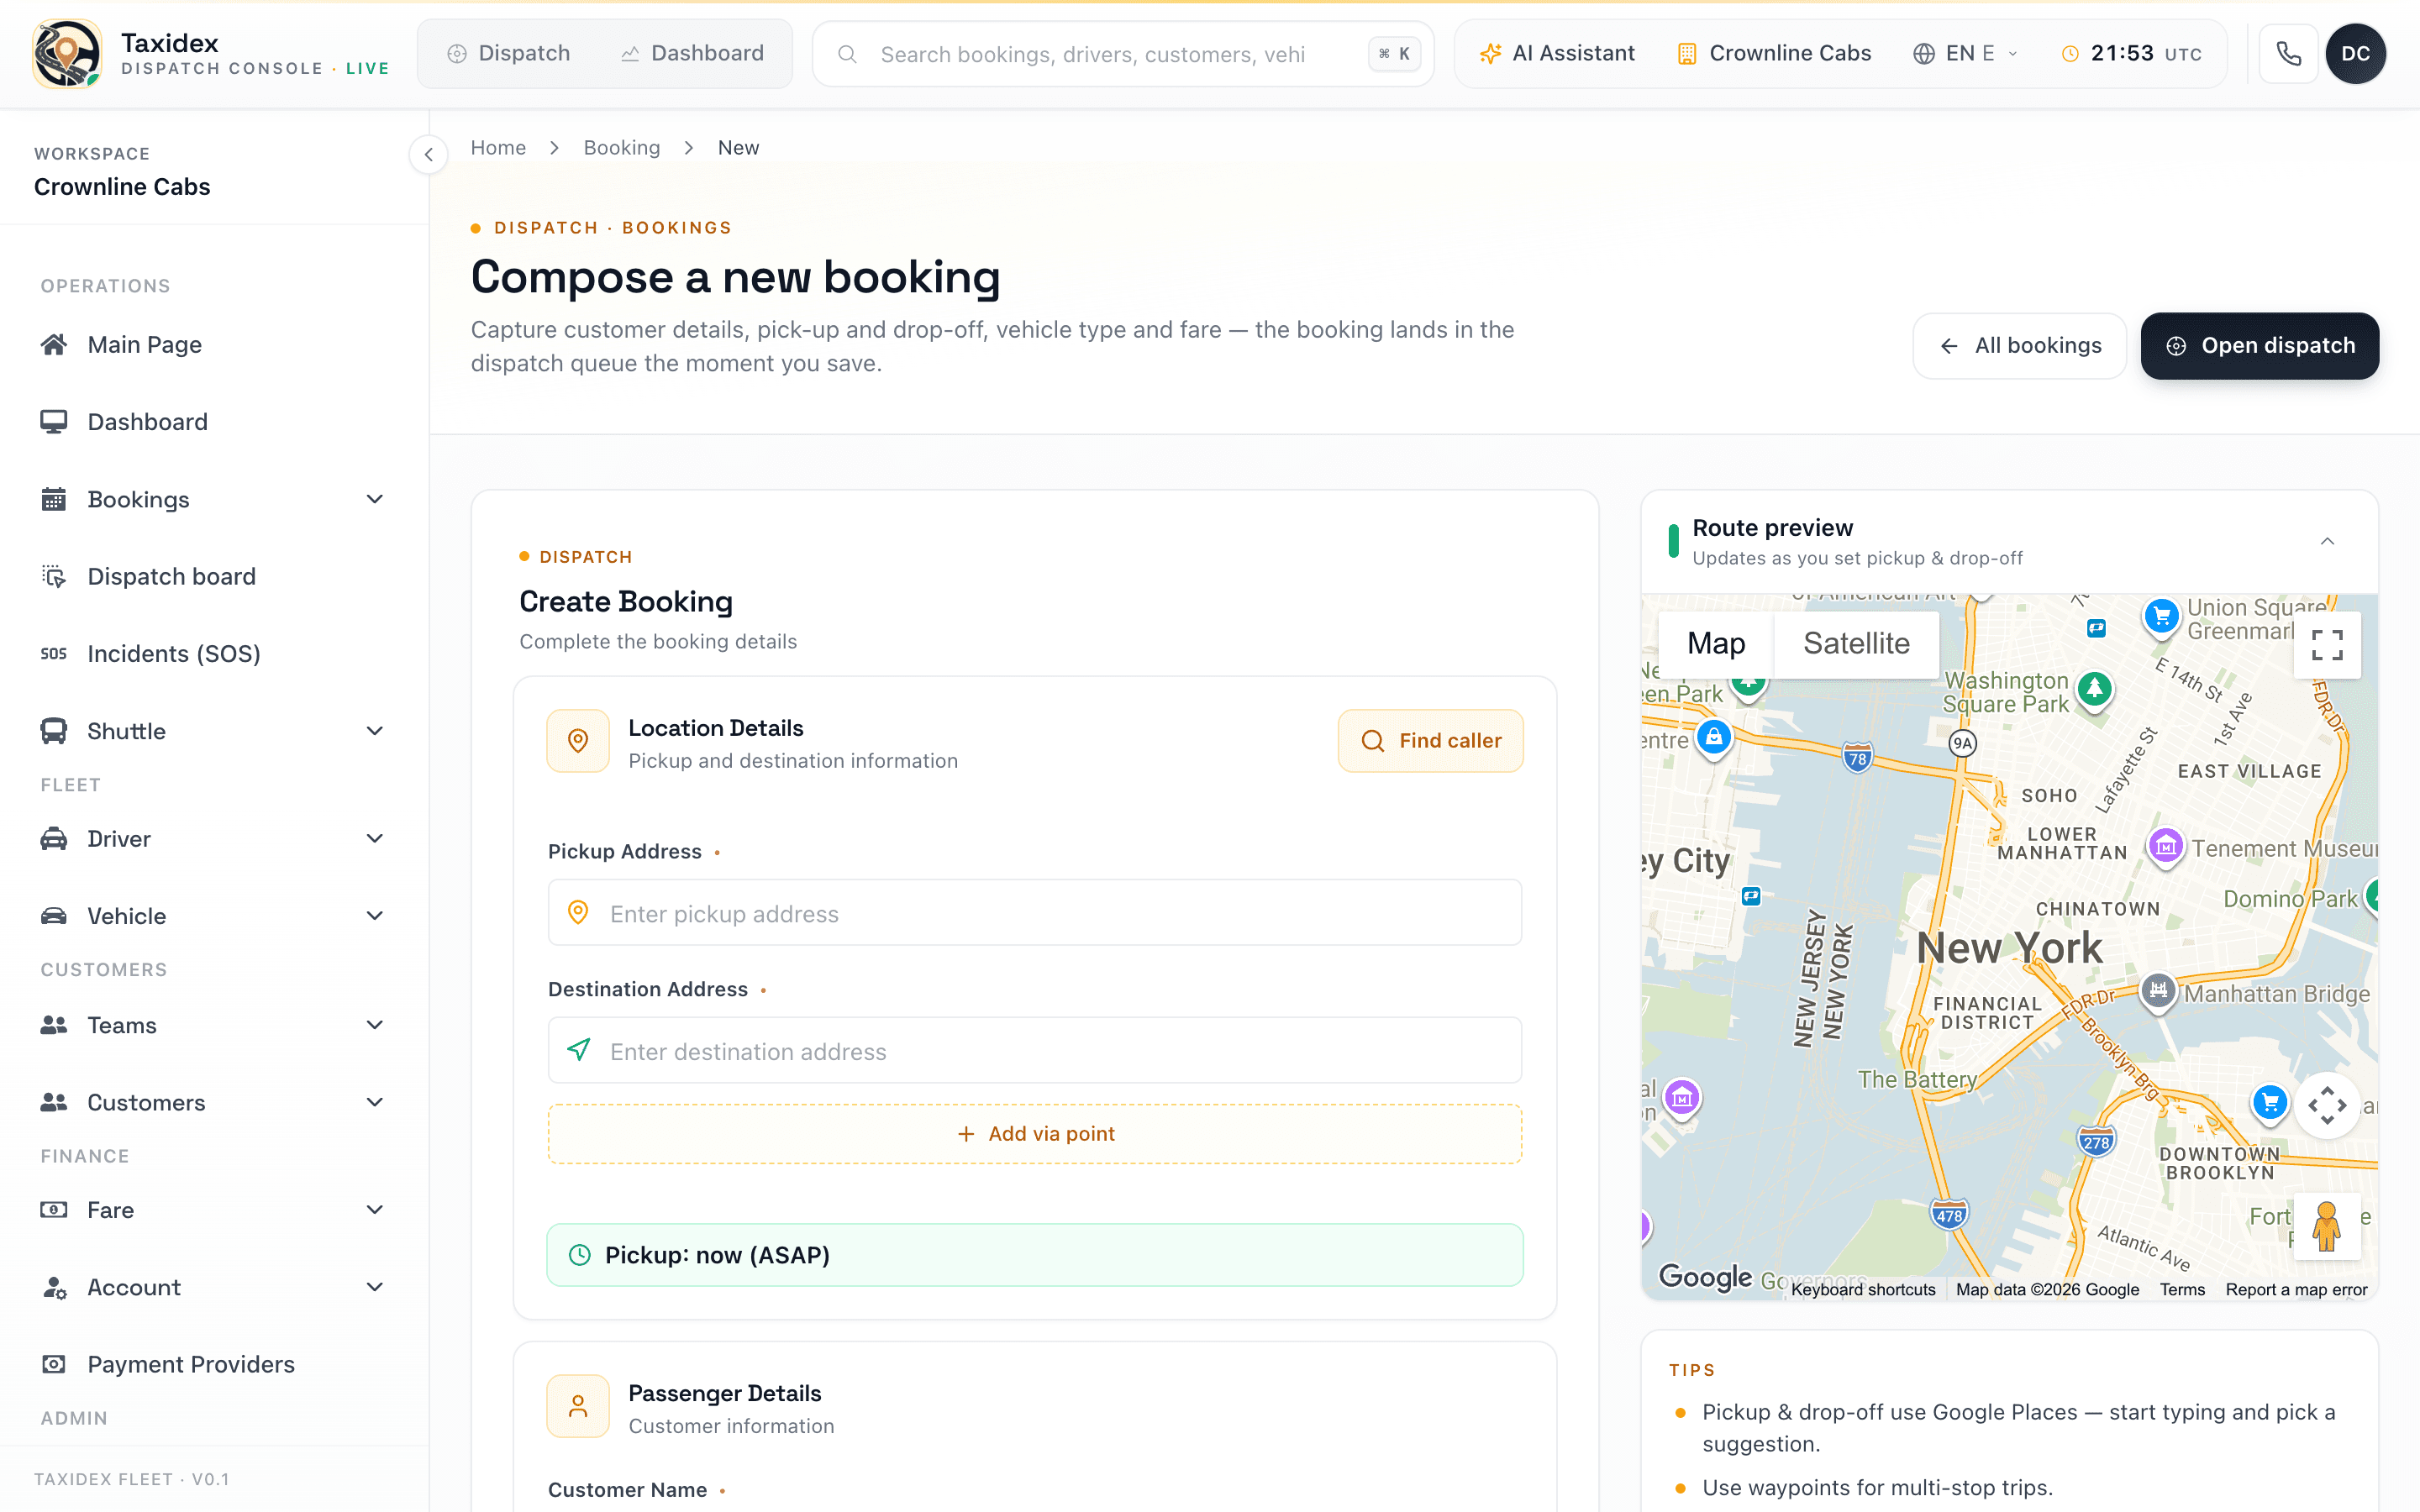Click the Tenement Museum map marker
Screen dimensions: 2420x1512
pos(2166,848)
